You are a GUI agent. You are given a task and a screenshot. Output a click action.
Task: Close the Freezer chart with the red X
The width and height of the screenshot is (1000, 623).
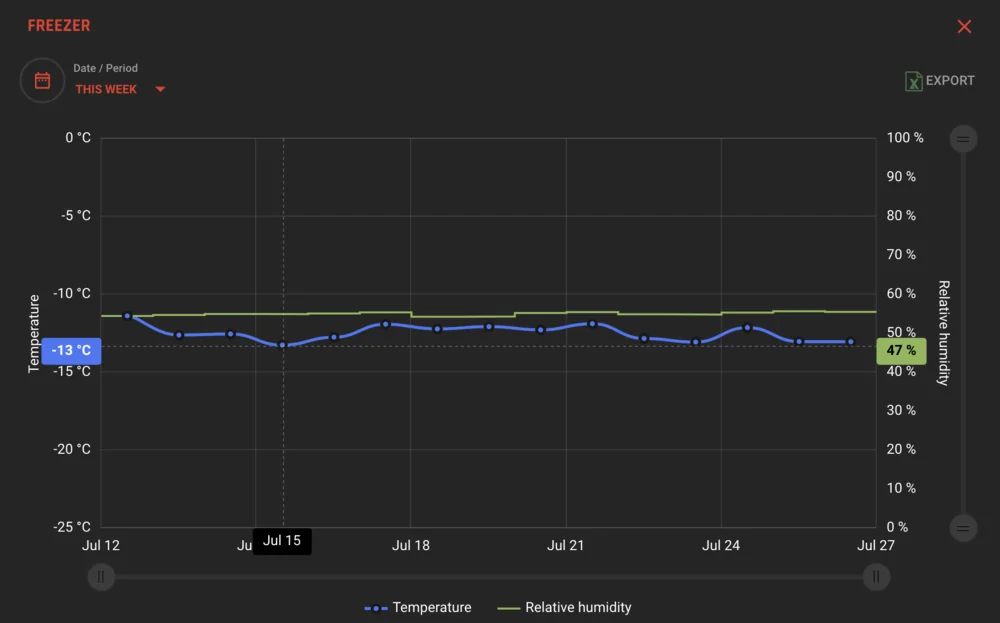[964, 26]
